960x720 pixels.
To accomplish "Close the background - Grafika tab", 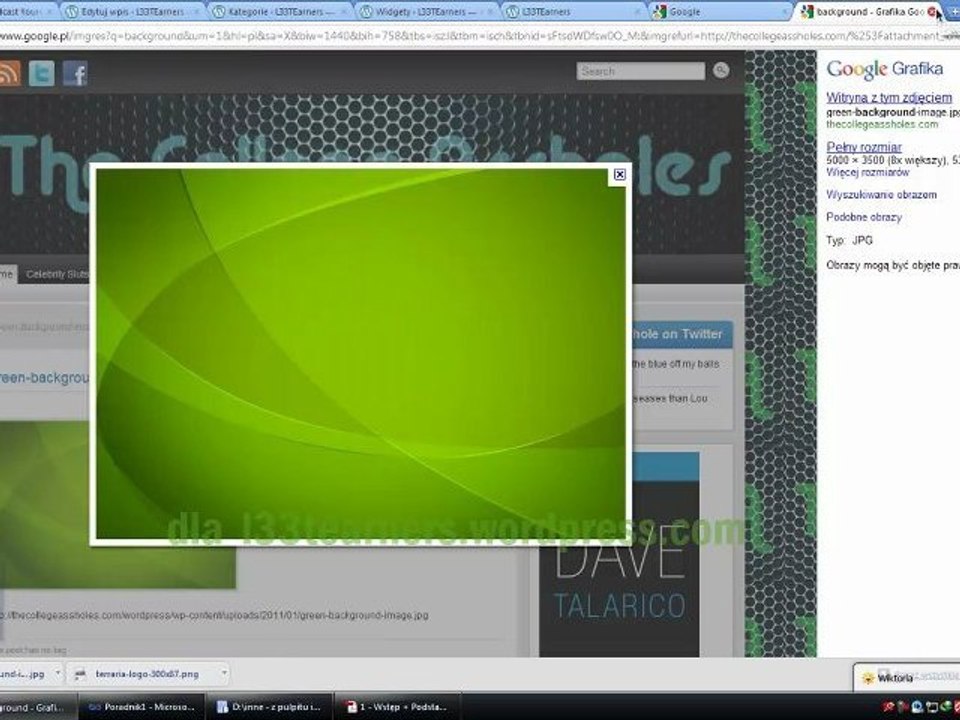I will [932, 12].
